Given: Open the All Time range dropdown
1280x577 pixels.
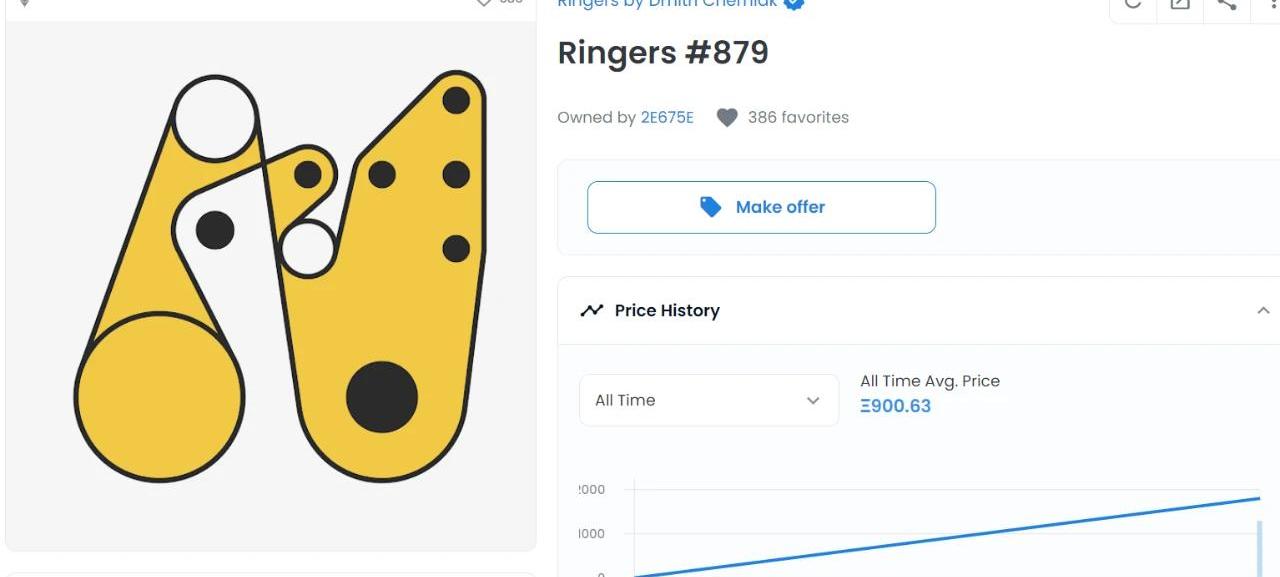Looking at the screenshot, I should [x=709, y=400].
